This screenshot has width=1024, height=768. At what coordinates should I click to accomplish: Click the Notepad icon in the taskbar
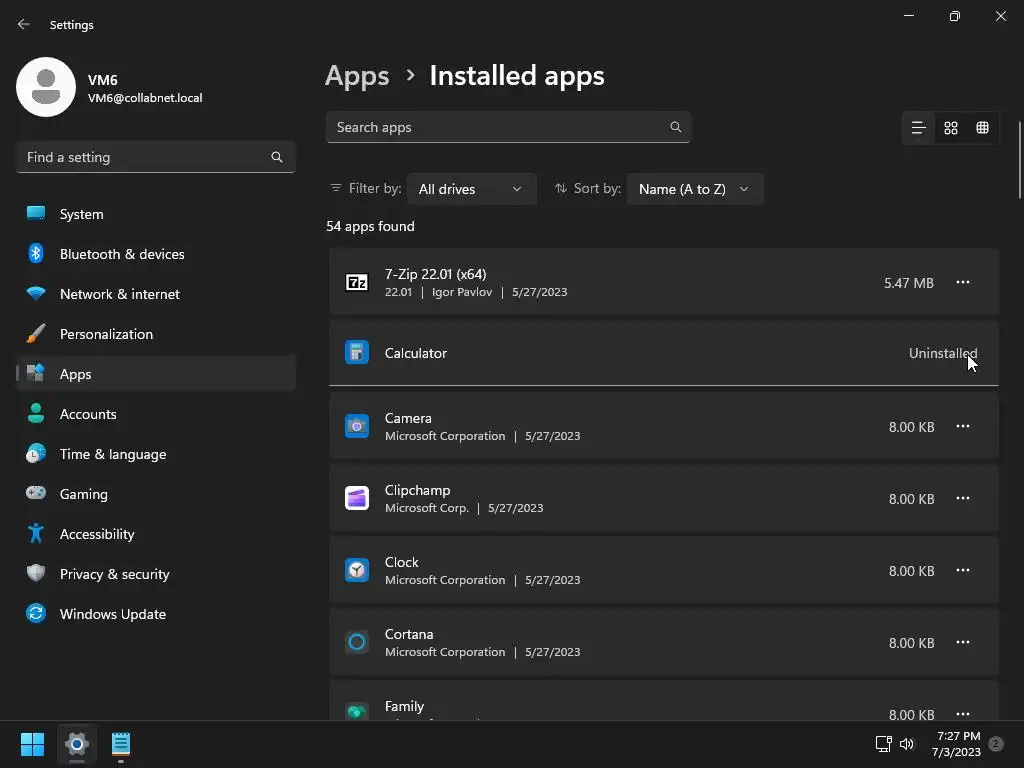pyautogui.click(x=121, y=744)
